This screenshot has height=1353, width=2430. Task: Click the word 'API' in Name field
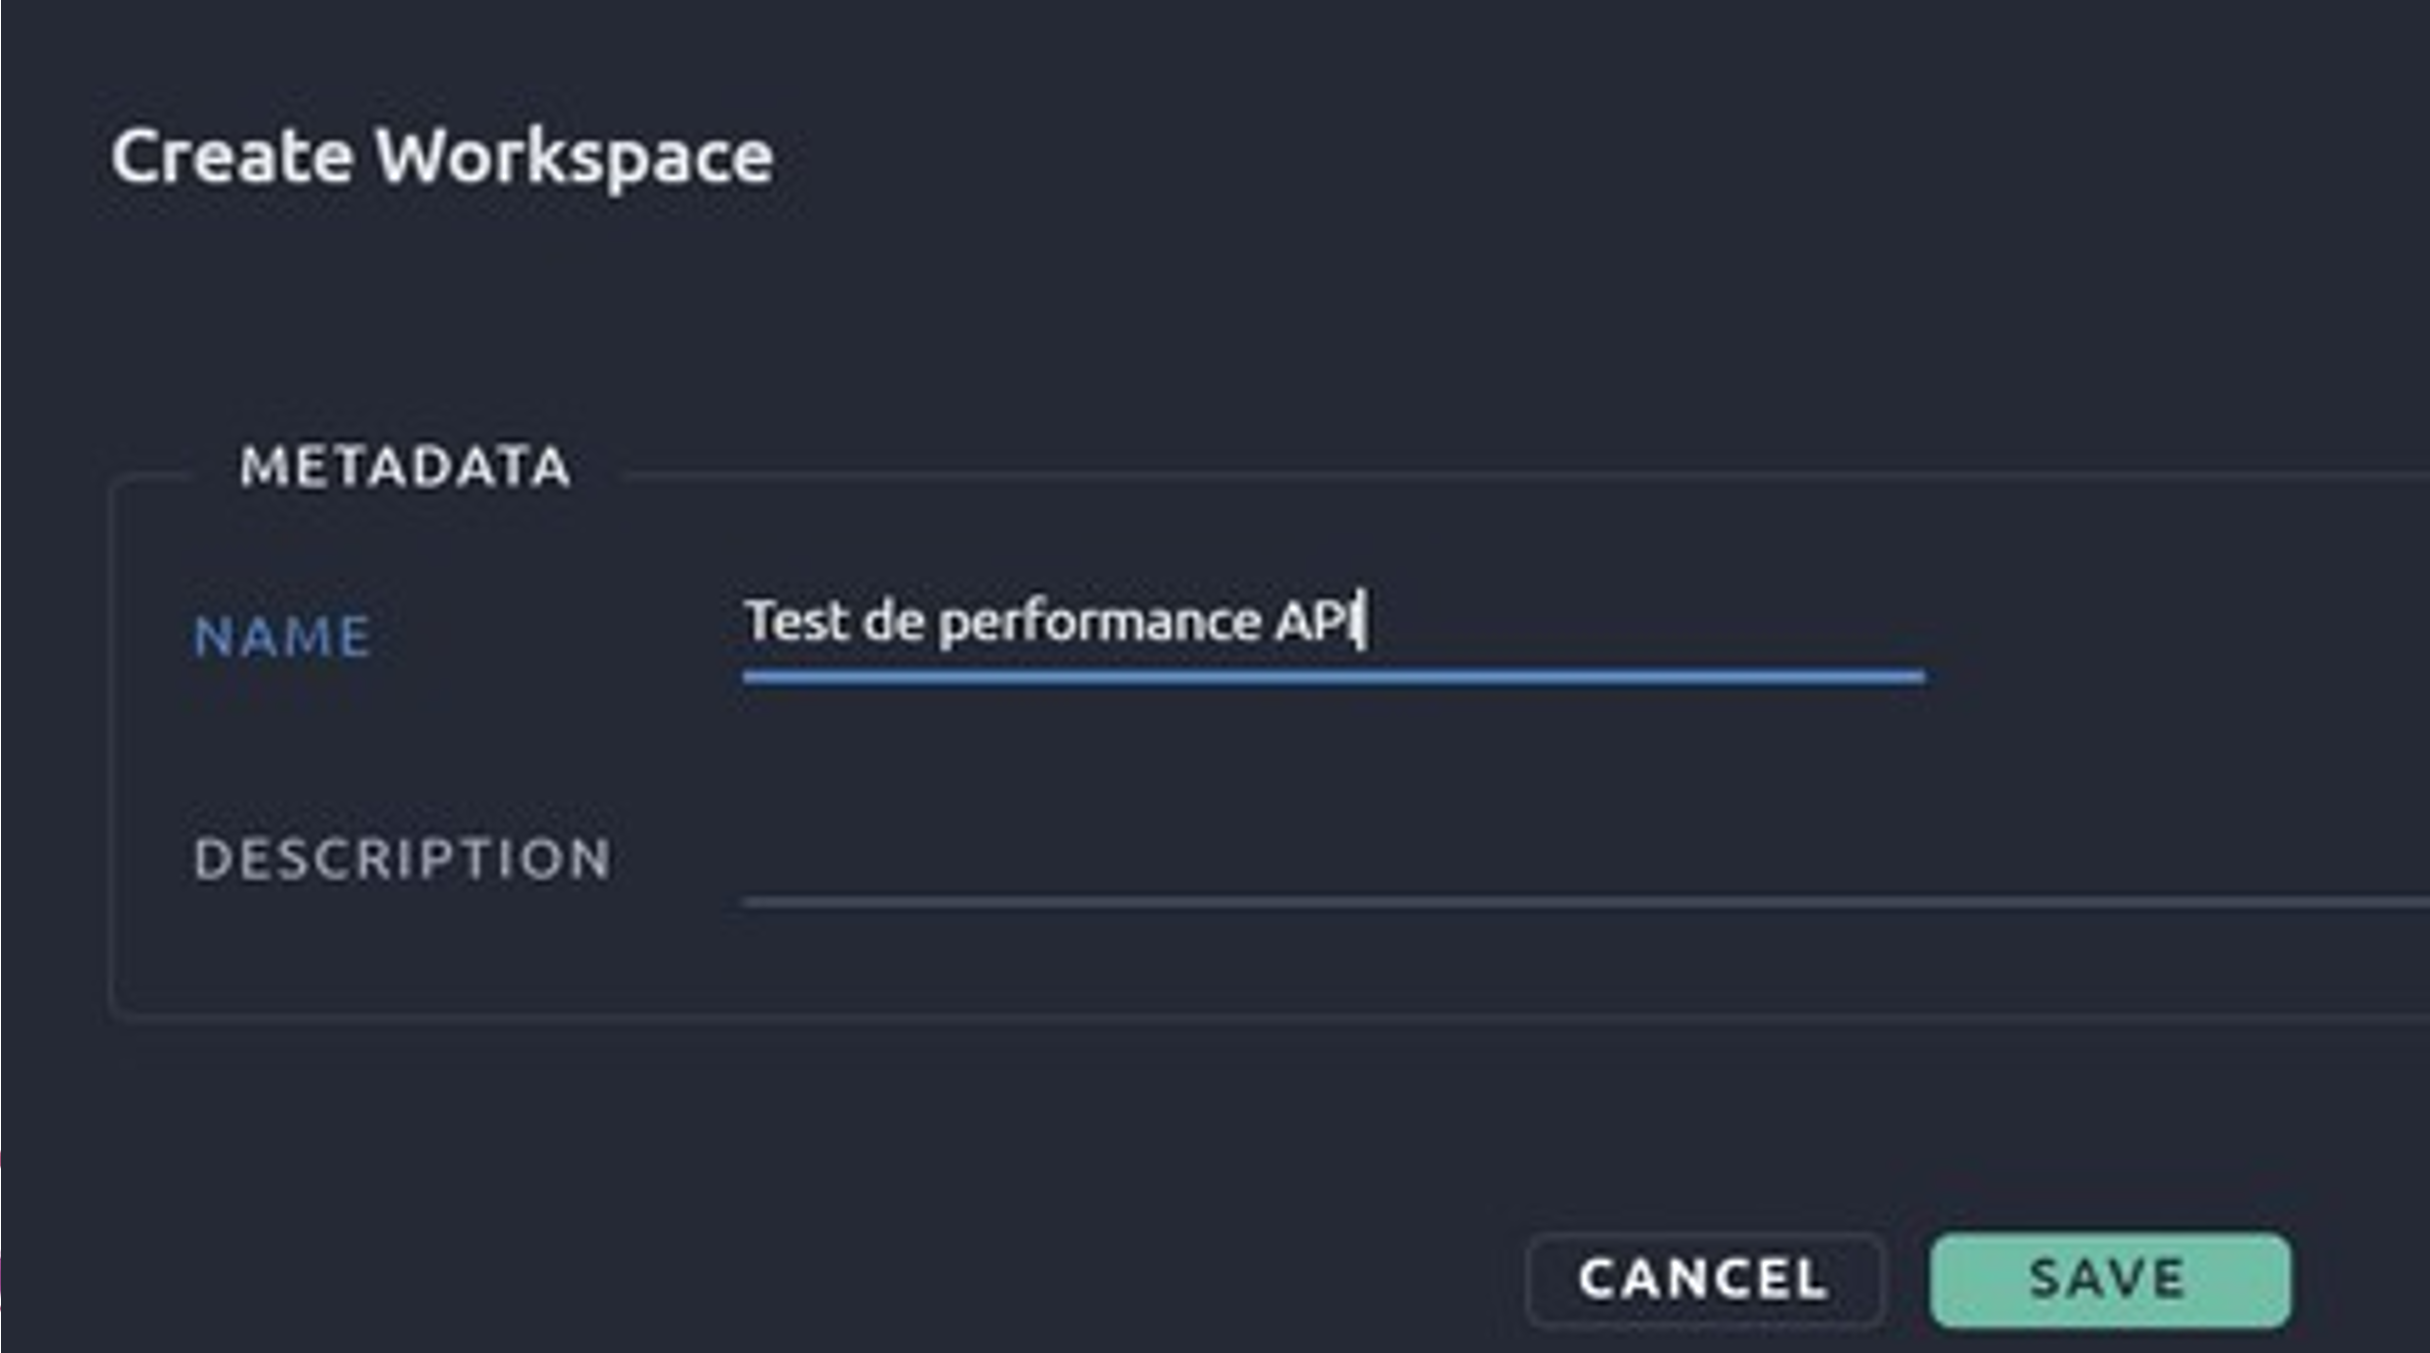pos(1312,622)
